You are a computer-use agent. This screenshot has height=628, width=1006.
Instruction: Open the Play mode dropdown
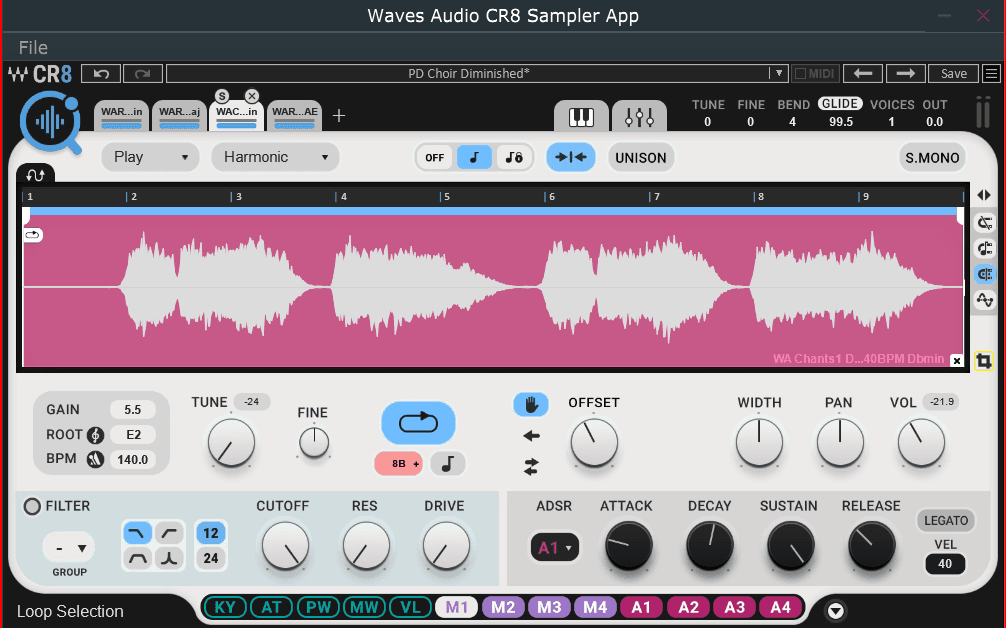pos(150,157)
